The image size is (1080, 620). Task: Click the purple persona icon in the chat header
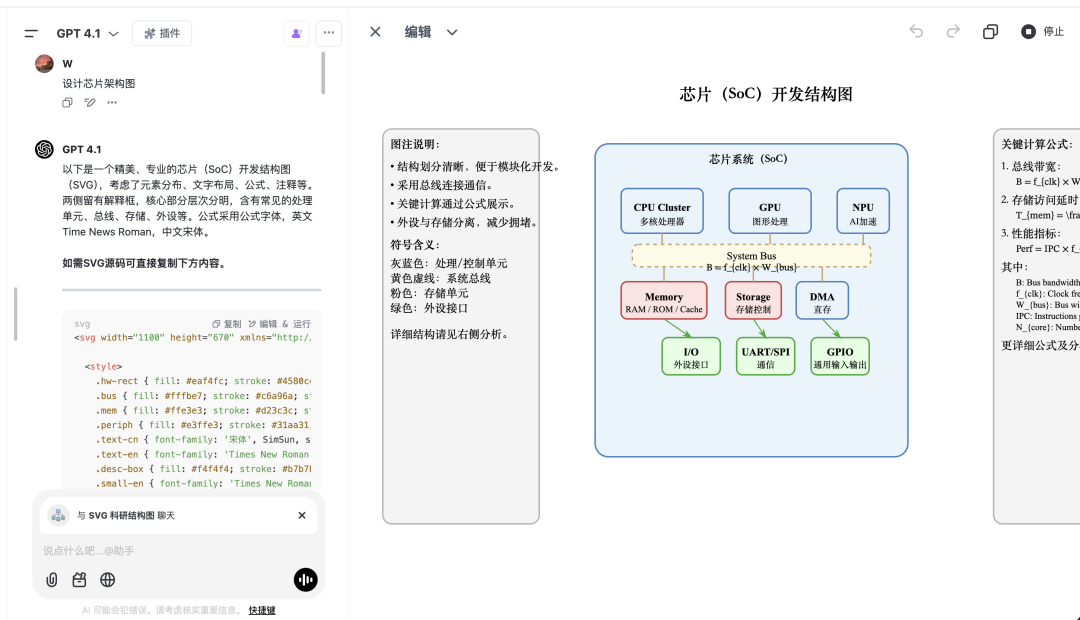click(x=296, y=33)
